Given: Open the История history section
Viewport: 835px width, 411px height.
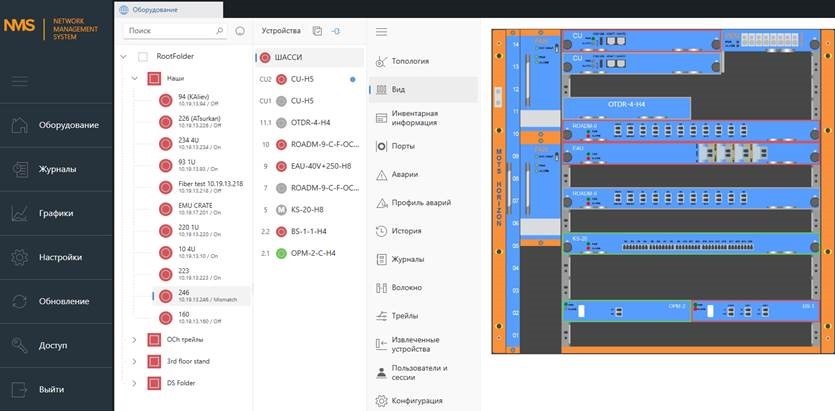Looking at the screenshot, I should pyautogui.click(x=381, y=231).
